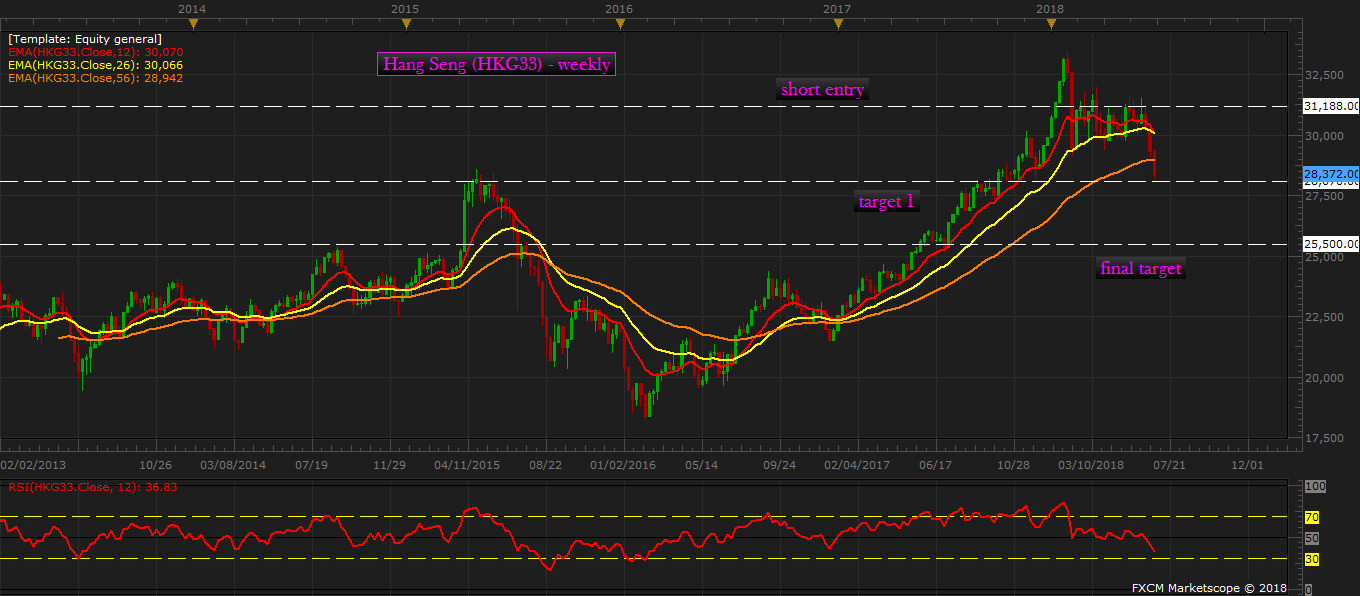Click the RSI 30 oversold level tag
Screen dimensions: 1360x596
coord(1312,559)
